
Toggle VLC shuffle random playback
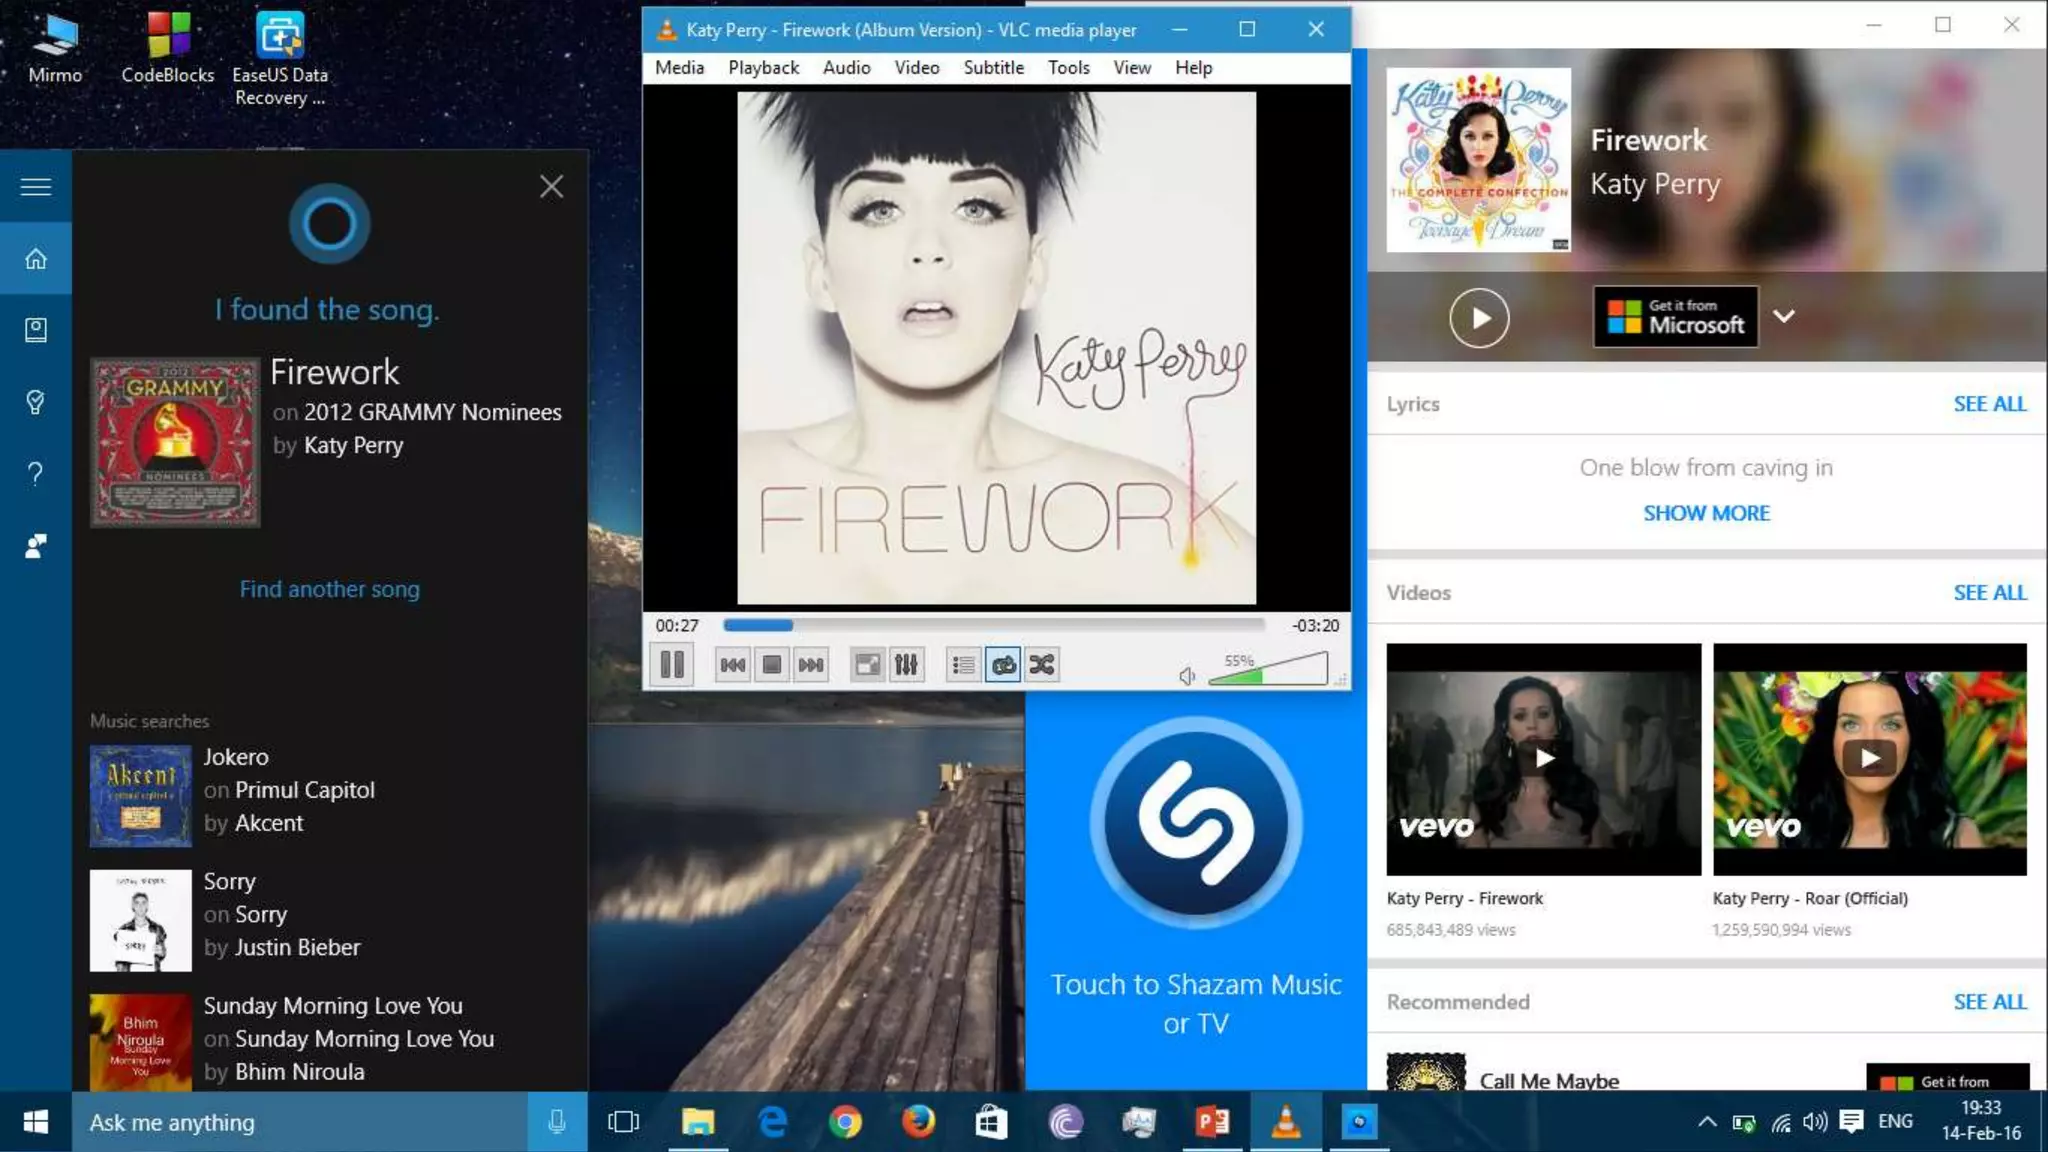[x=1042, y=665]
